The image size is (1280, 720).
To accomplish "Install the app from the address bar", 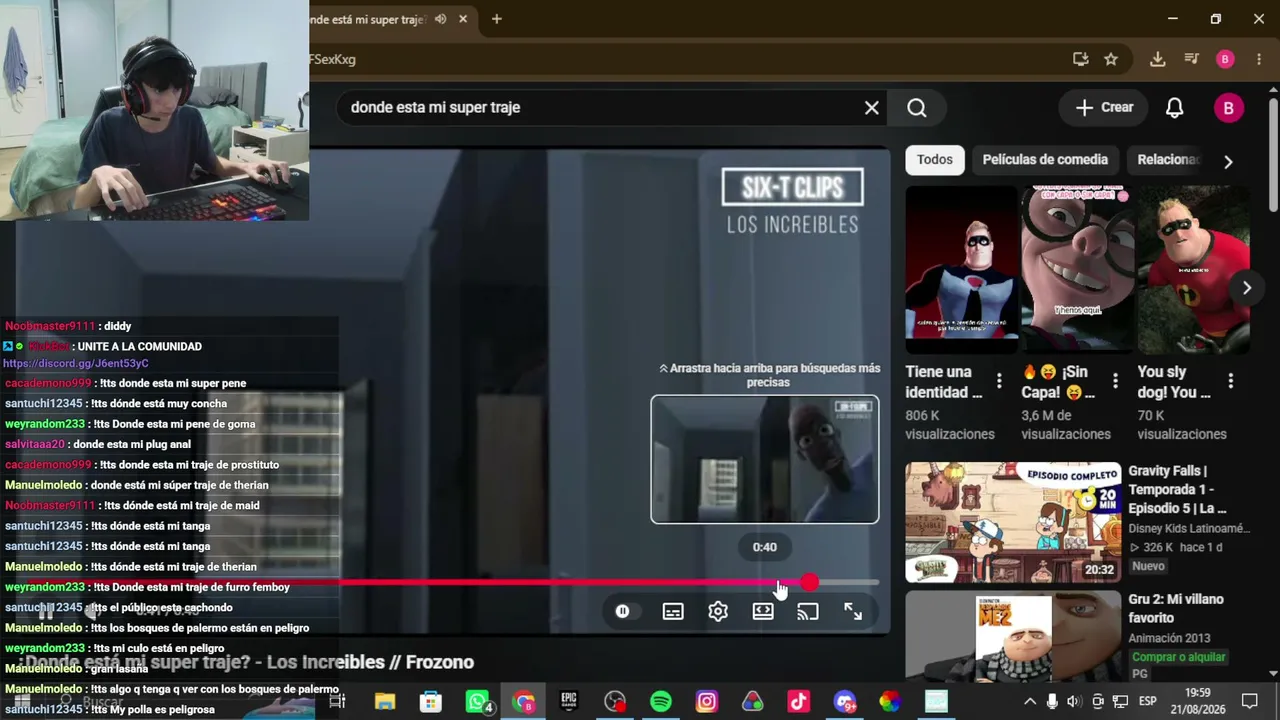I will coord(1081,59).
